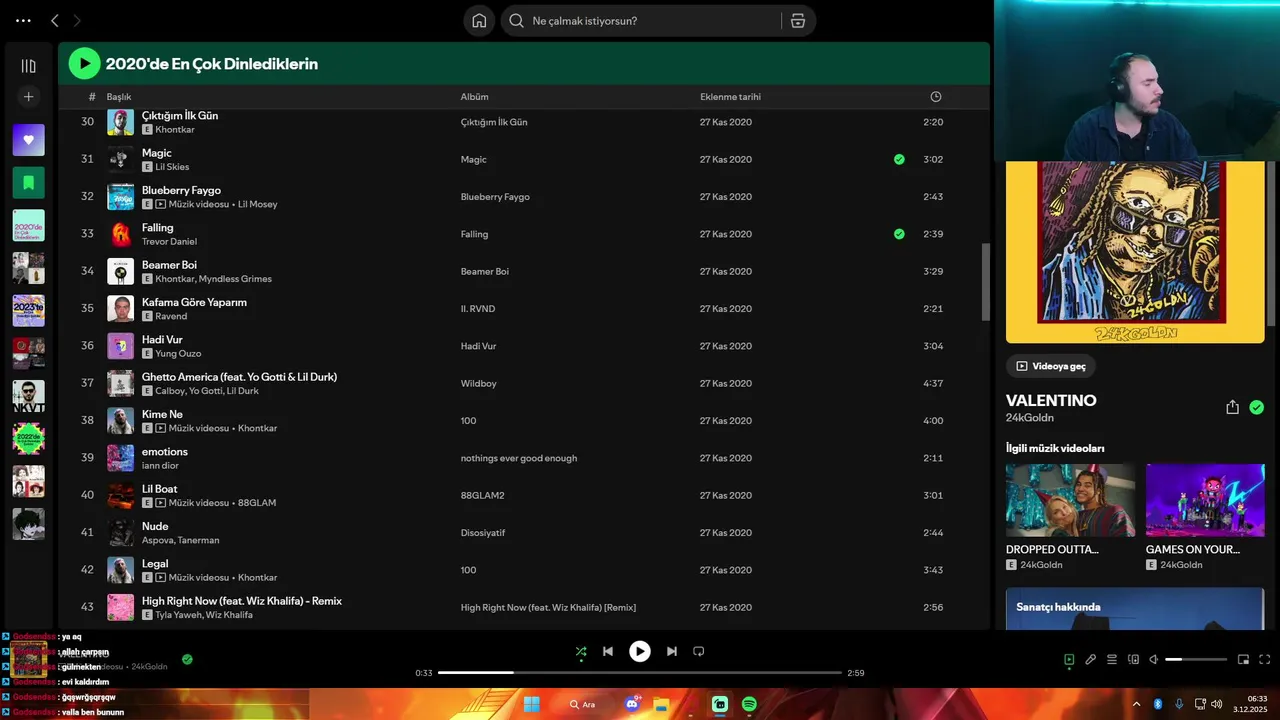Open the three-dot app menu

click(x=23, y=20)
